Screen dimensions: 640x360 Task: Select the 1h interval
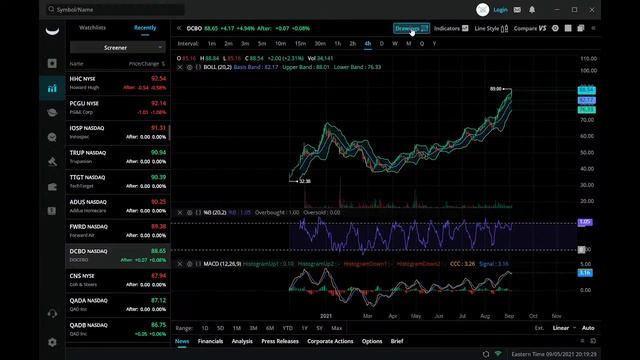click(x=338, y=43)
